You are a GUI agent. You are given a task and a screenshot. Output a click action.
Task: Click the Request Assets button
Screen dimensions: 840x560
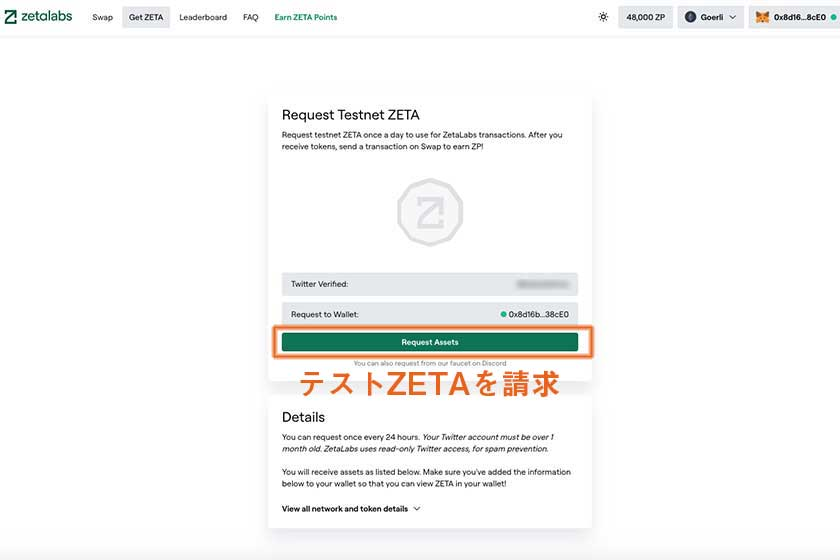coord(430,342)
